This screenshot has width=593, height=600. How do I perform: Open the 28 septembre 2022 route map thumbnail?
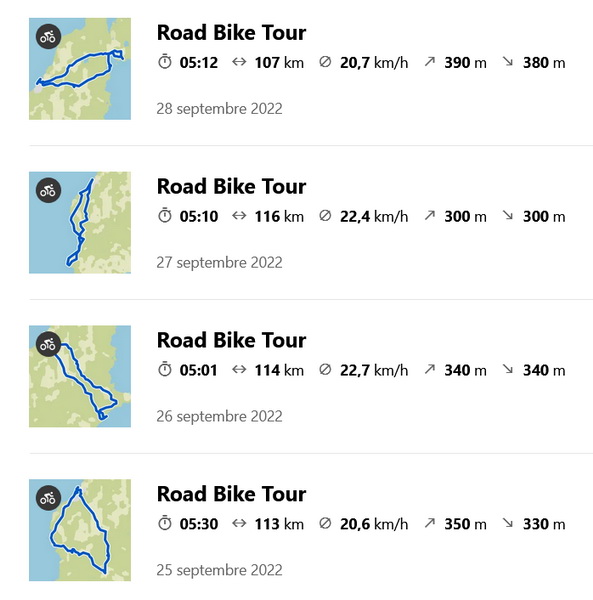80,68
